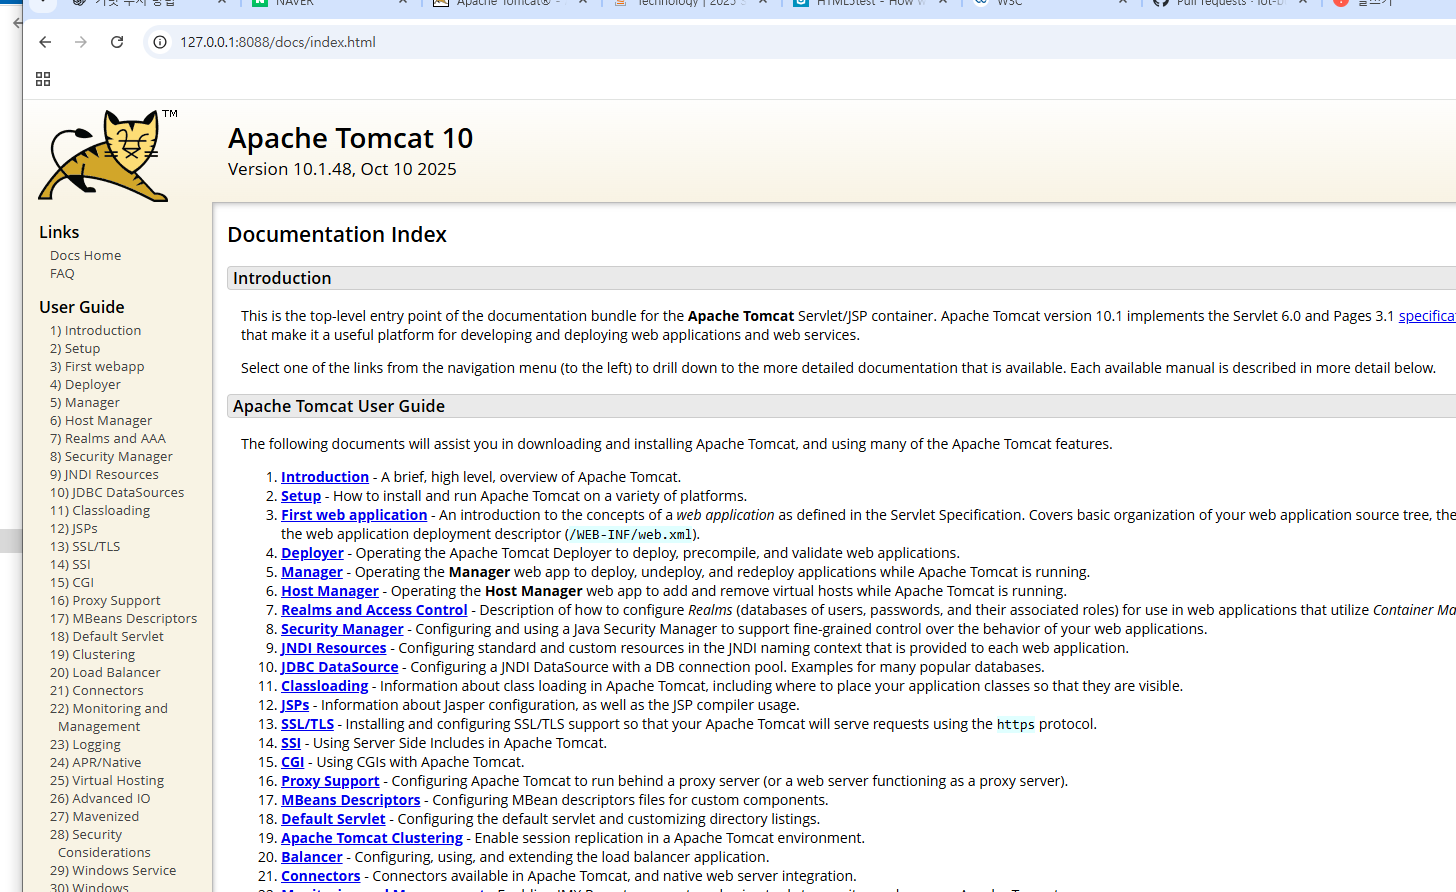This screenshot has height=892, width=1456.
Task: Select sidebar item 2) Setup
Action: pyautogui.click(x=75, y=349)
